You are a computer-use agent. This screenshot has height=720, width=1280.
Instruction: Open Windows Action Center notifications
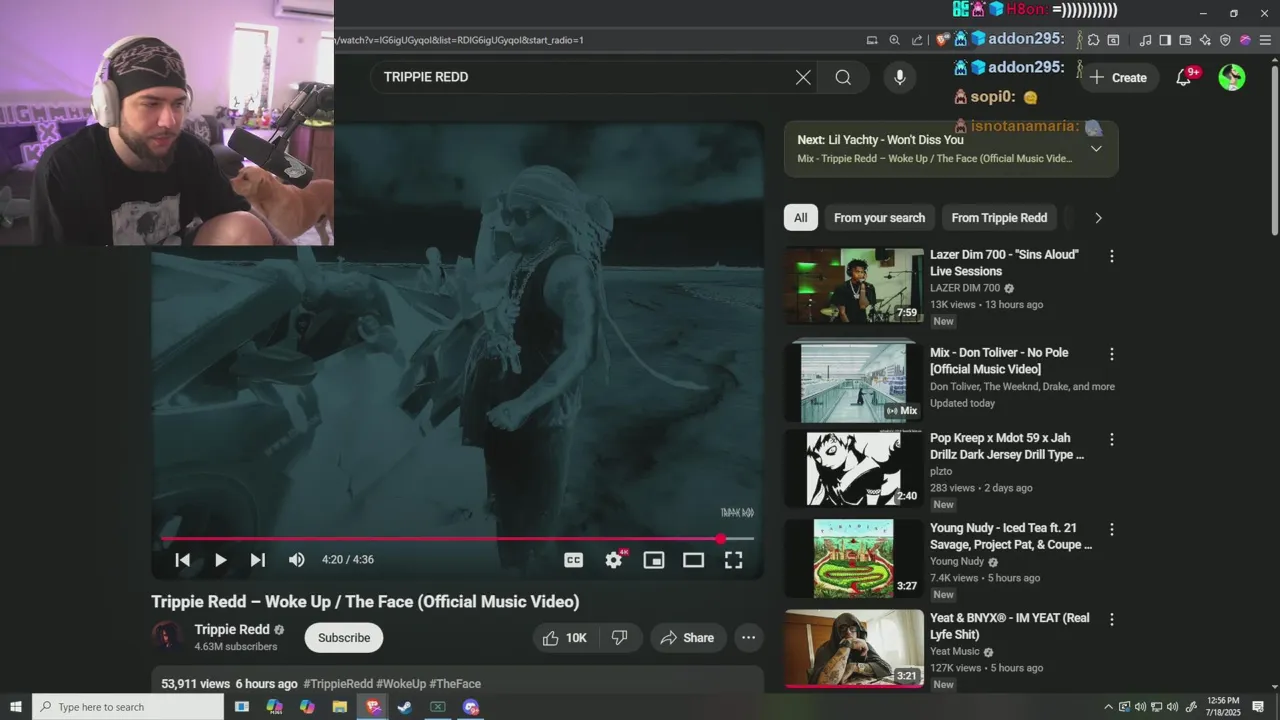1257,707
